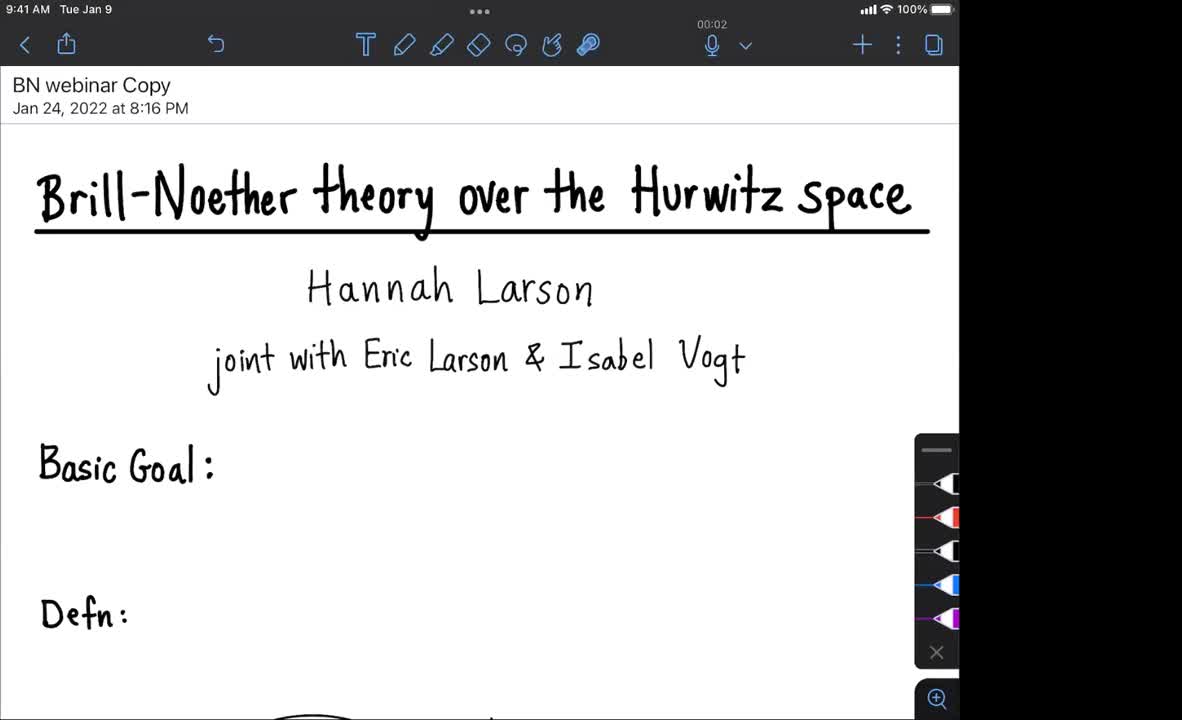Expand the recording options chevron
The image size is (1182, 720).
[x=746, y=46]
